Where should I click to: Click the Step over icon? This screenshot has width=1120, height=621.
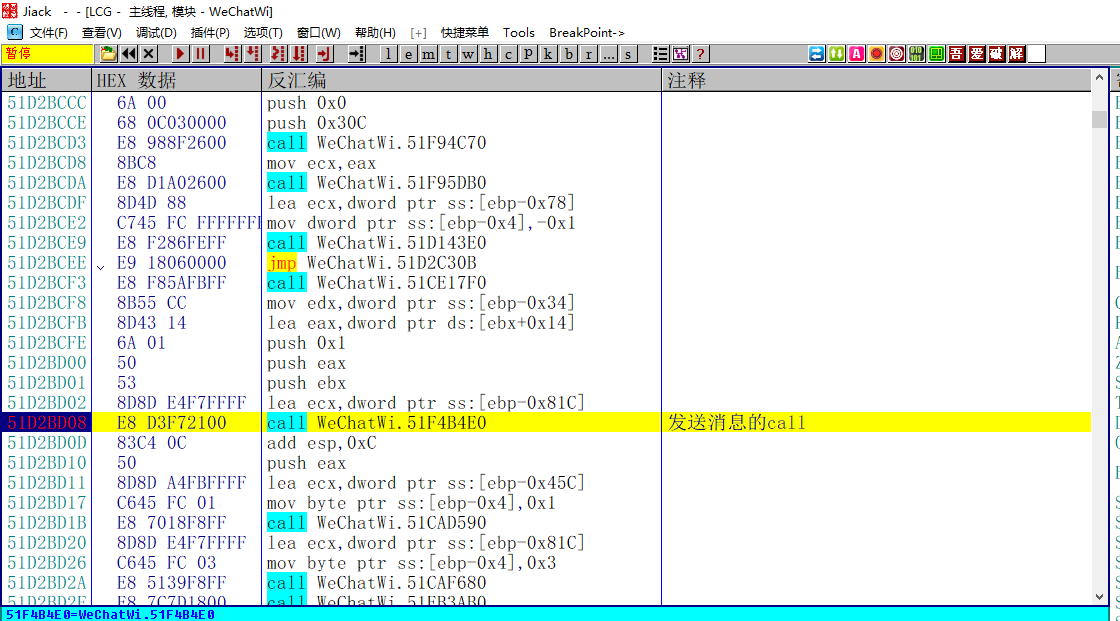point(253,54)
